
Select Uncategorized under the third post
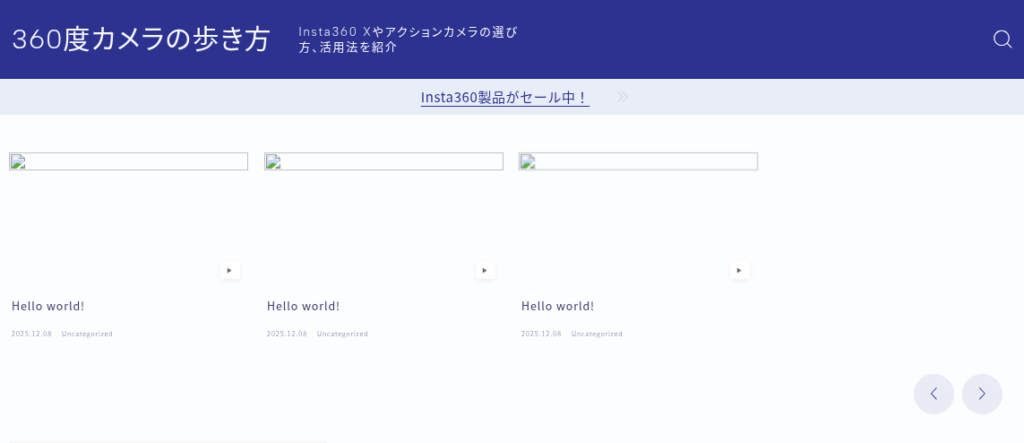point(597,334)
